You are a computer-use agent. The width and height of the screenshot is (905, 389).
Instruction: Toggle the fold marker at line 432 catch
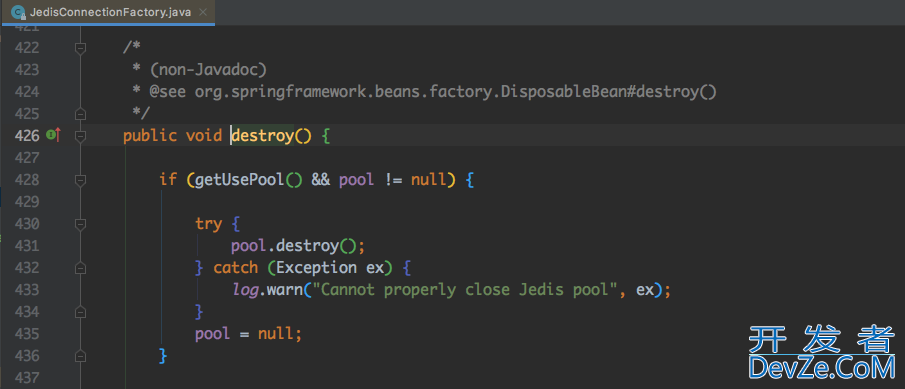(80, 268)
